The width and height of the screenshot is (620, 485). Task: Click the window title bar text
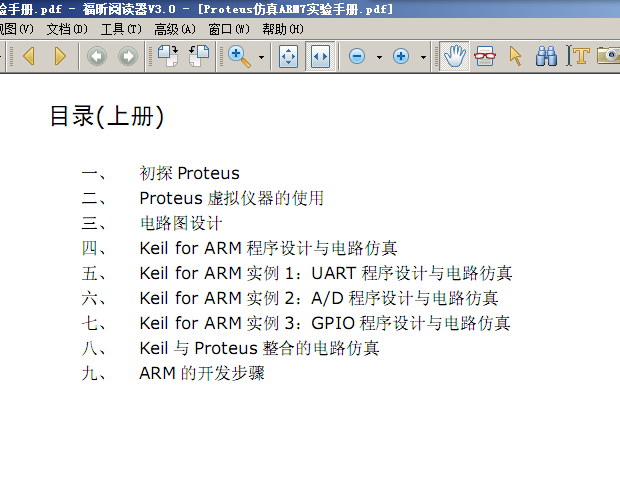click(x=197, y=9)
